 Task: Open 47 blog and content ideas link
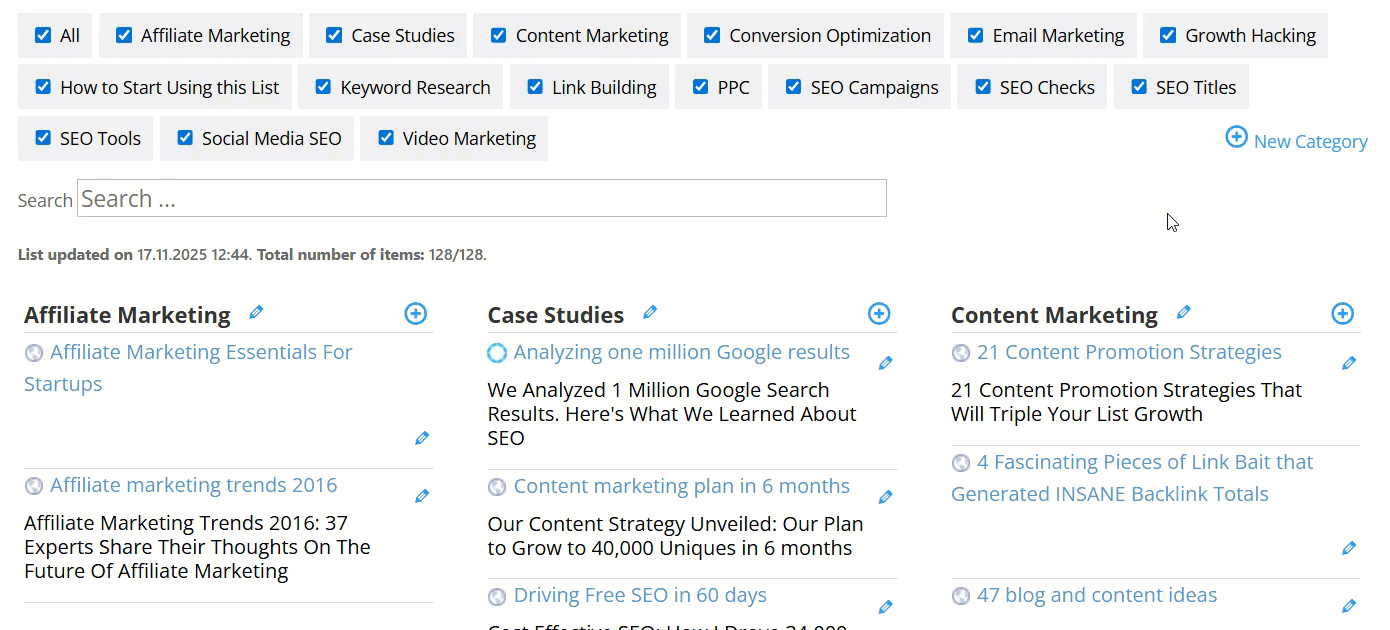[1097, 596]
